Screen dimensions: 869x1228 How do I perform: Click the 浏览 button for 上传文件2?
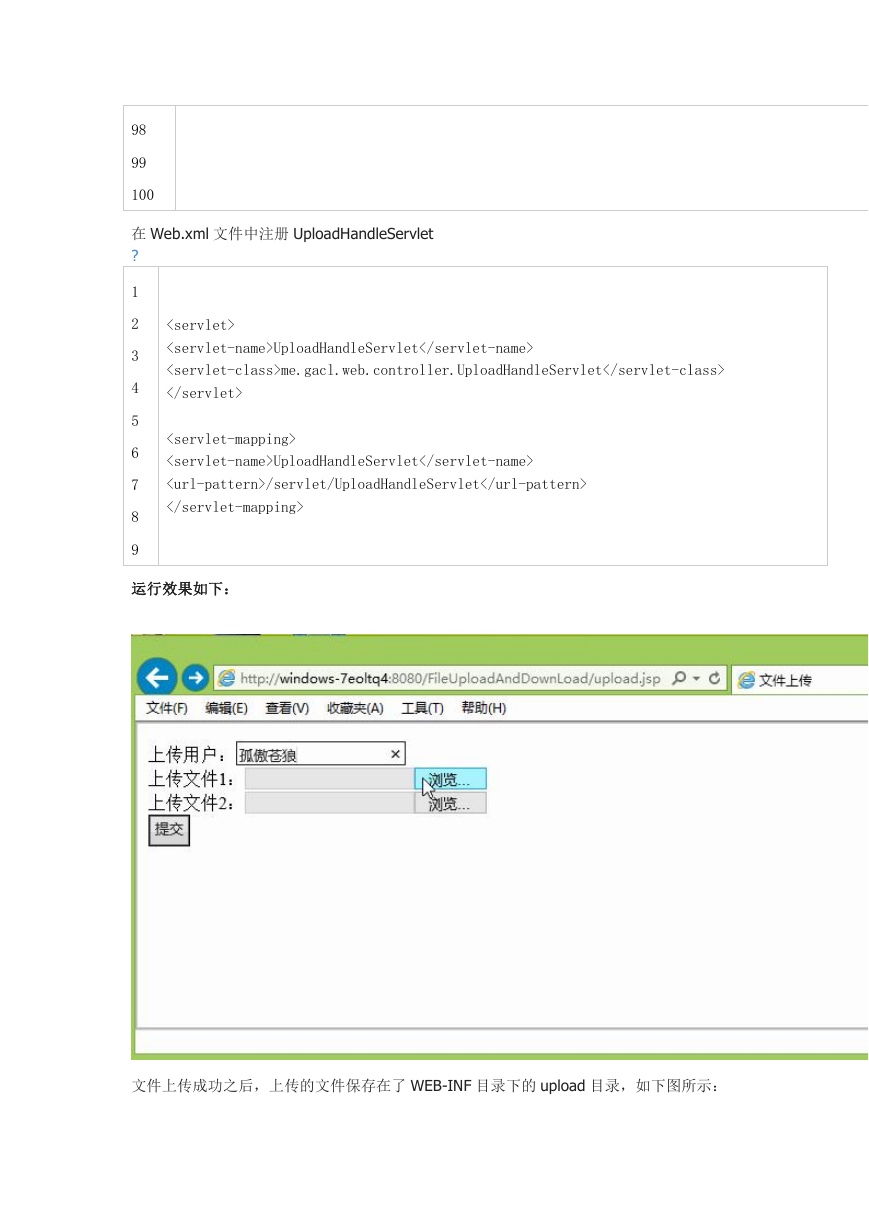click(x=450, y=803)
